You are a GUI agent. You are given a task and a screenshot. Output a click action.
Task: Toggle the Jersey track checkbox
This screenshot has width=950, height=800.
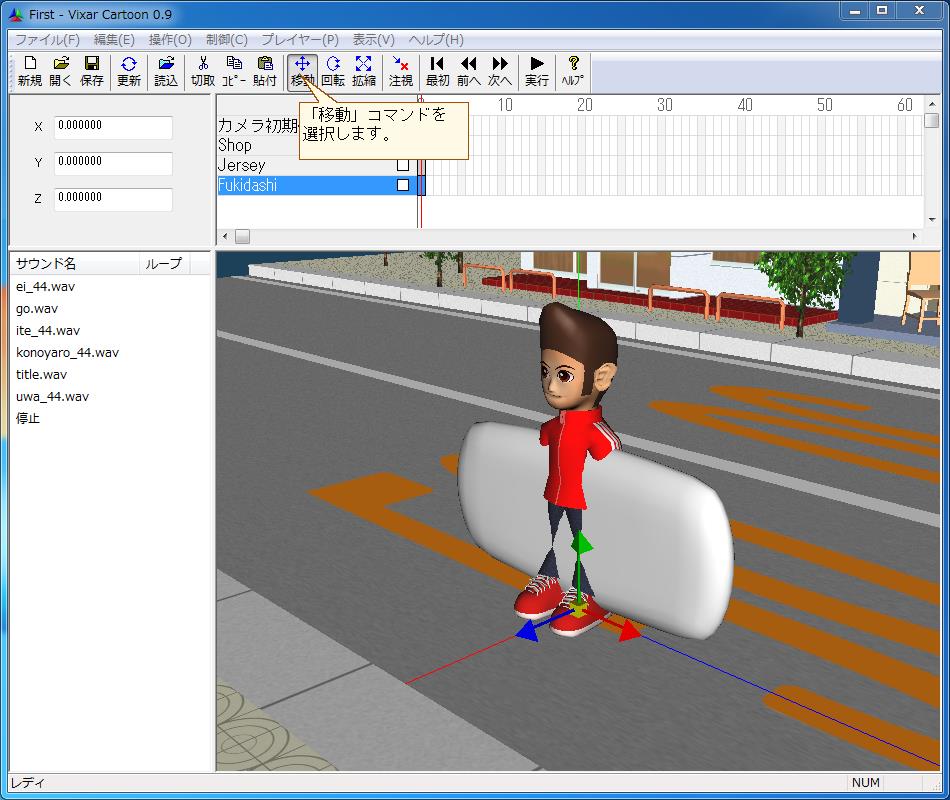pyautogui.click(x=403, y=165)
